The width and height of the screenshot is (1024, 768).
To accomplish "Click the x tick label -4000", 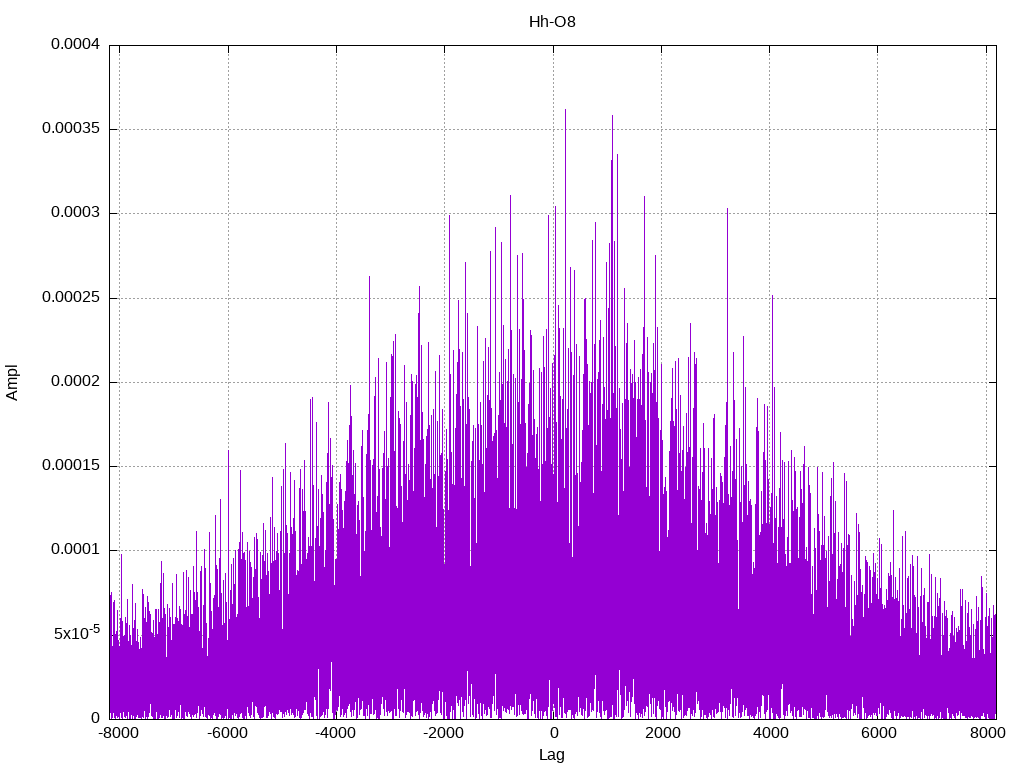I will pos(335,733).
